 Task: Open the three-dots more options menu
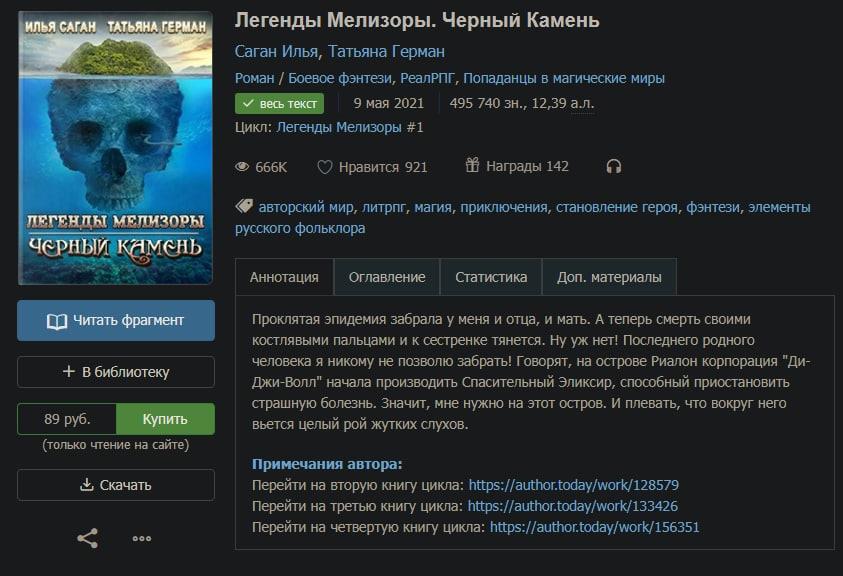(142, 538)
